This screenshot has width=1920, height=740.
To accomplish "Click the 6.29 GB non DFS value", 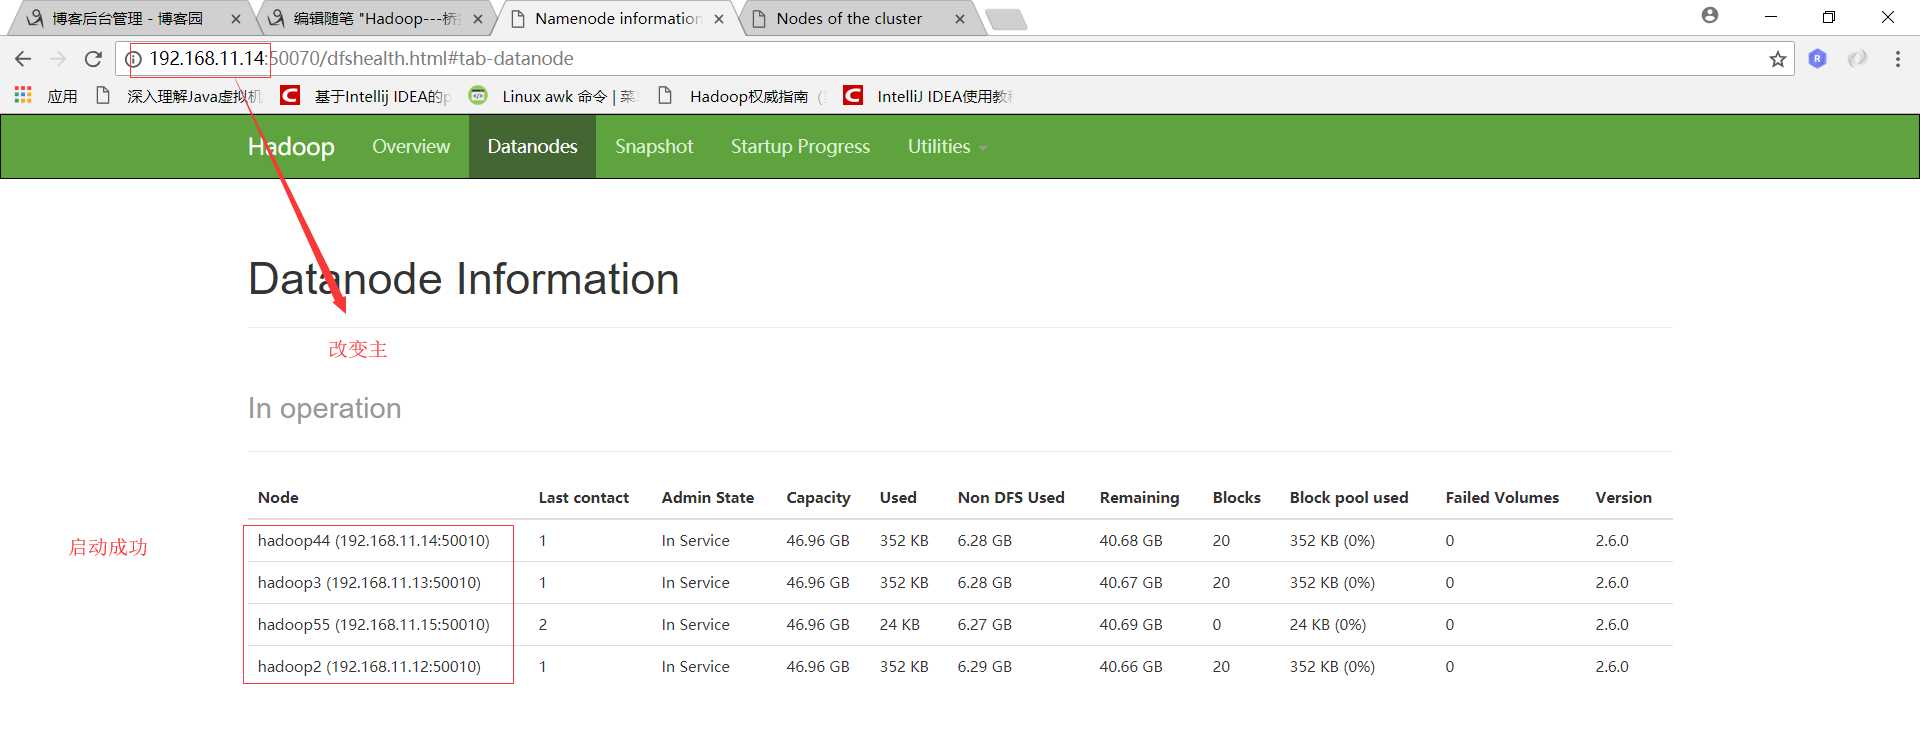I will (984, 666).
